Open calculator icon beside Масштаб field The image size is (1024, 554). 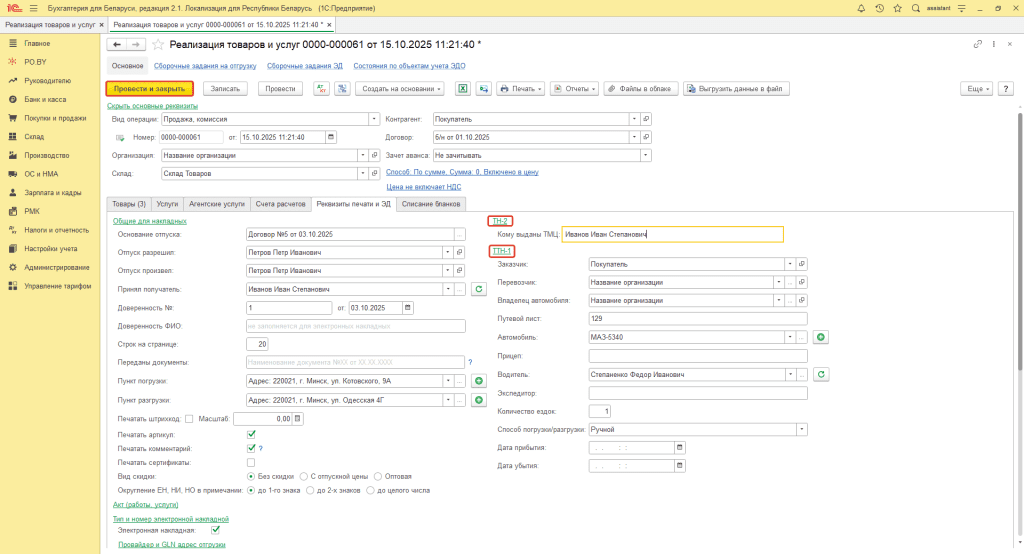298,418
